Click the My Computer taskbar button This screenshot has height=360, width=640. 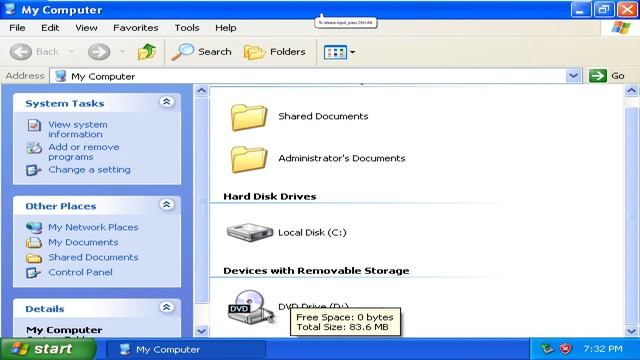click(x=186, y=349)
